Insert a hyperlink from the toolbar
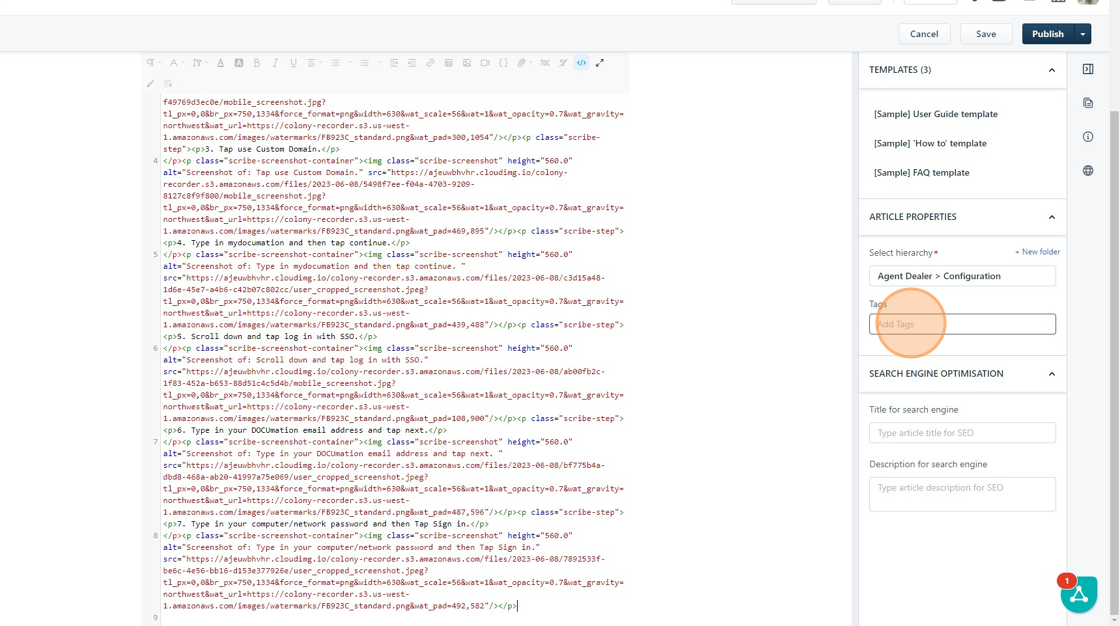1120x626 pixels. 430,63
